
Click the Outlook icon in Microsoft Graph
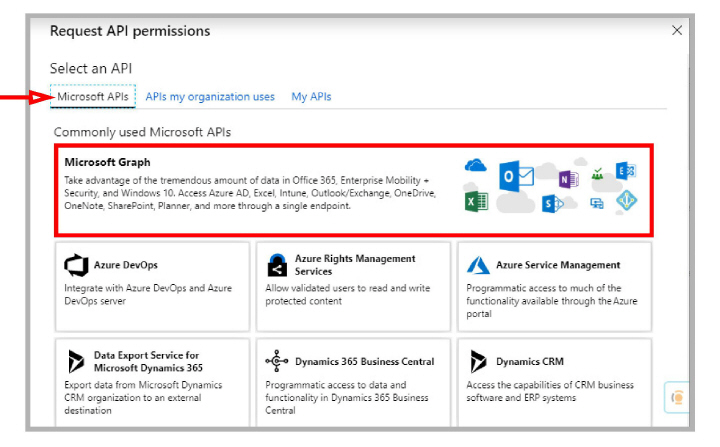coord(516,176)
